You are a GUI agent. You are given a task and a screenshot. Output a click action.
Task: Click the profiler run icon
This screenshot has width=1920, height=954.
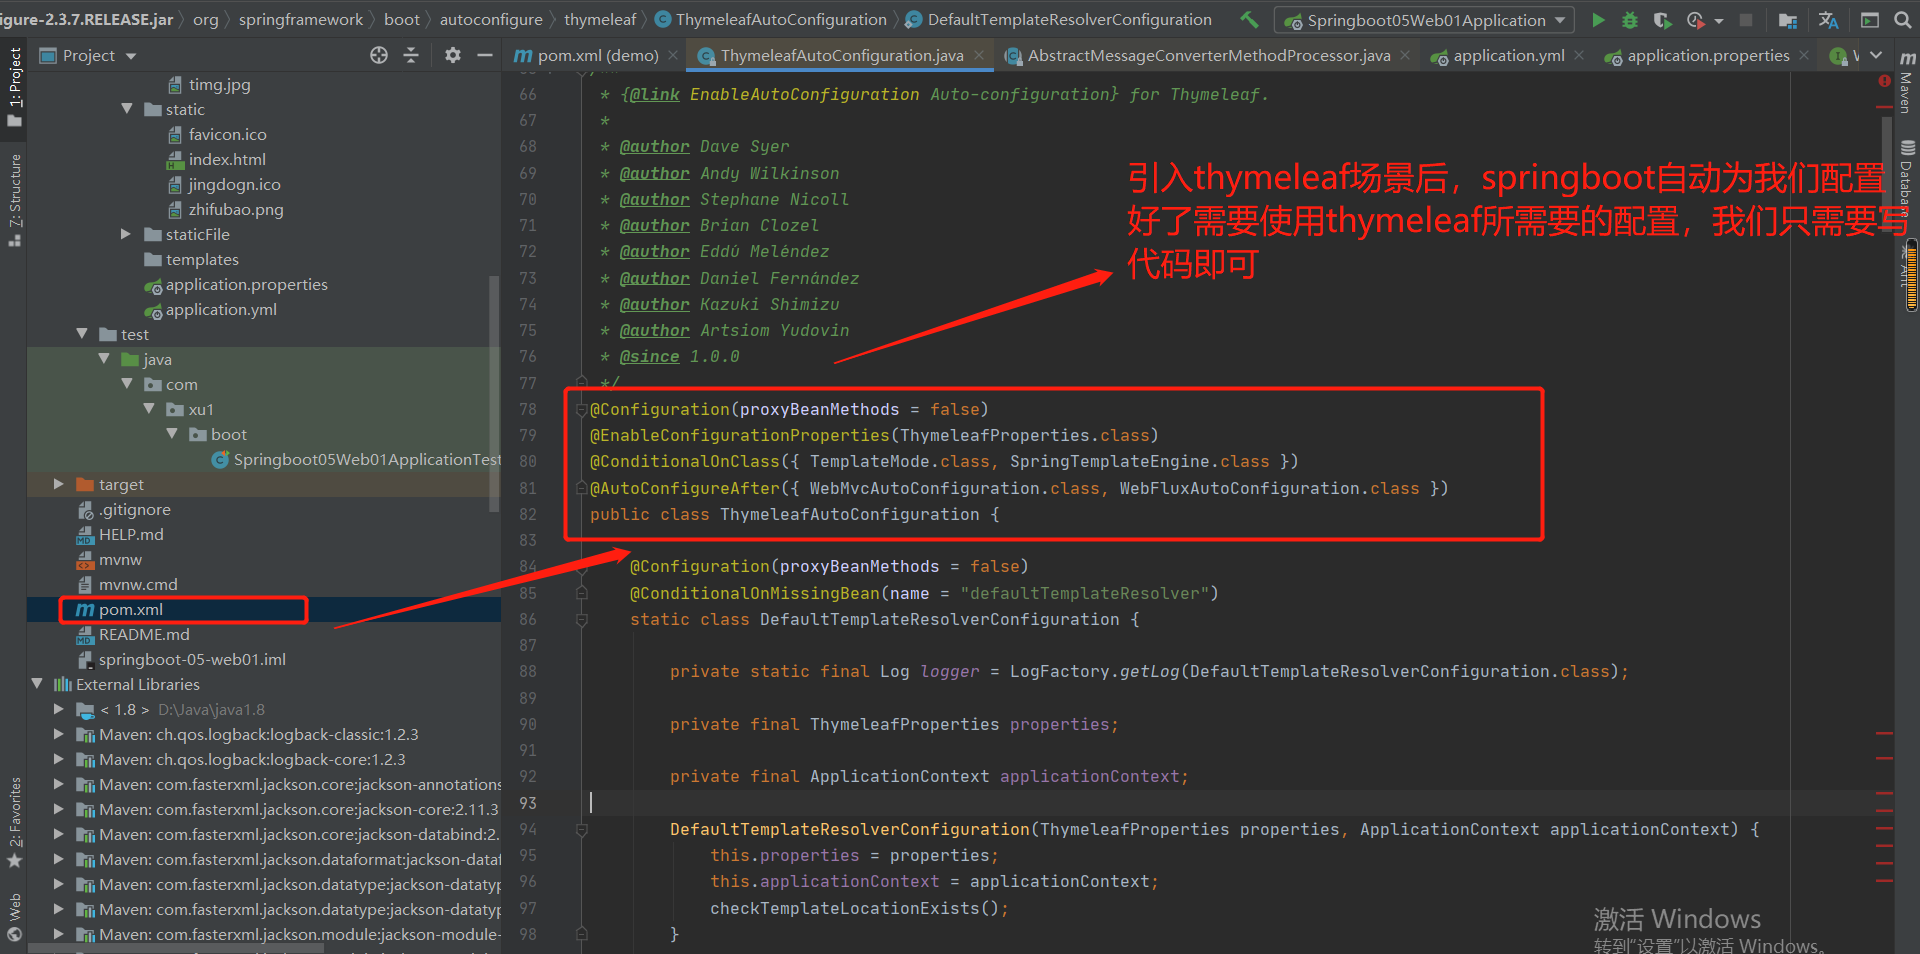(x=1695, y=20)
